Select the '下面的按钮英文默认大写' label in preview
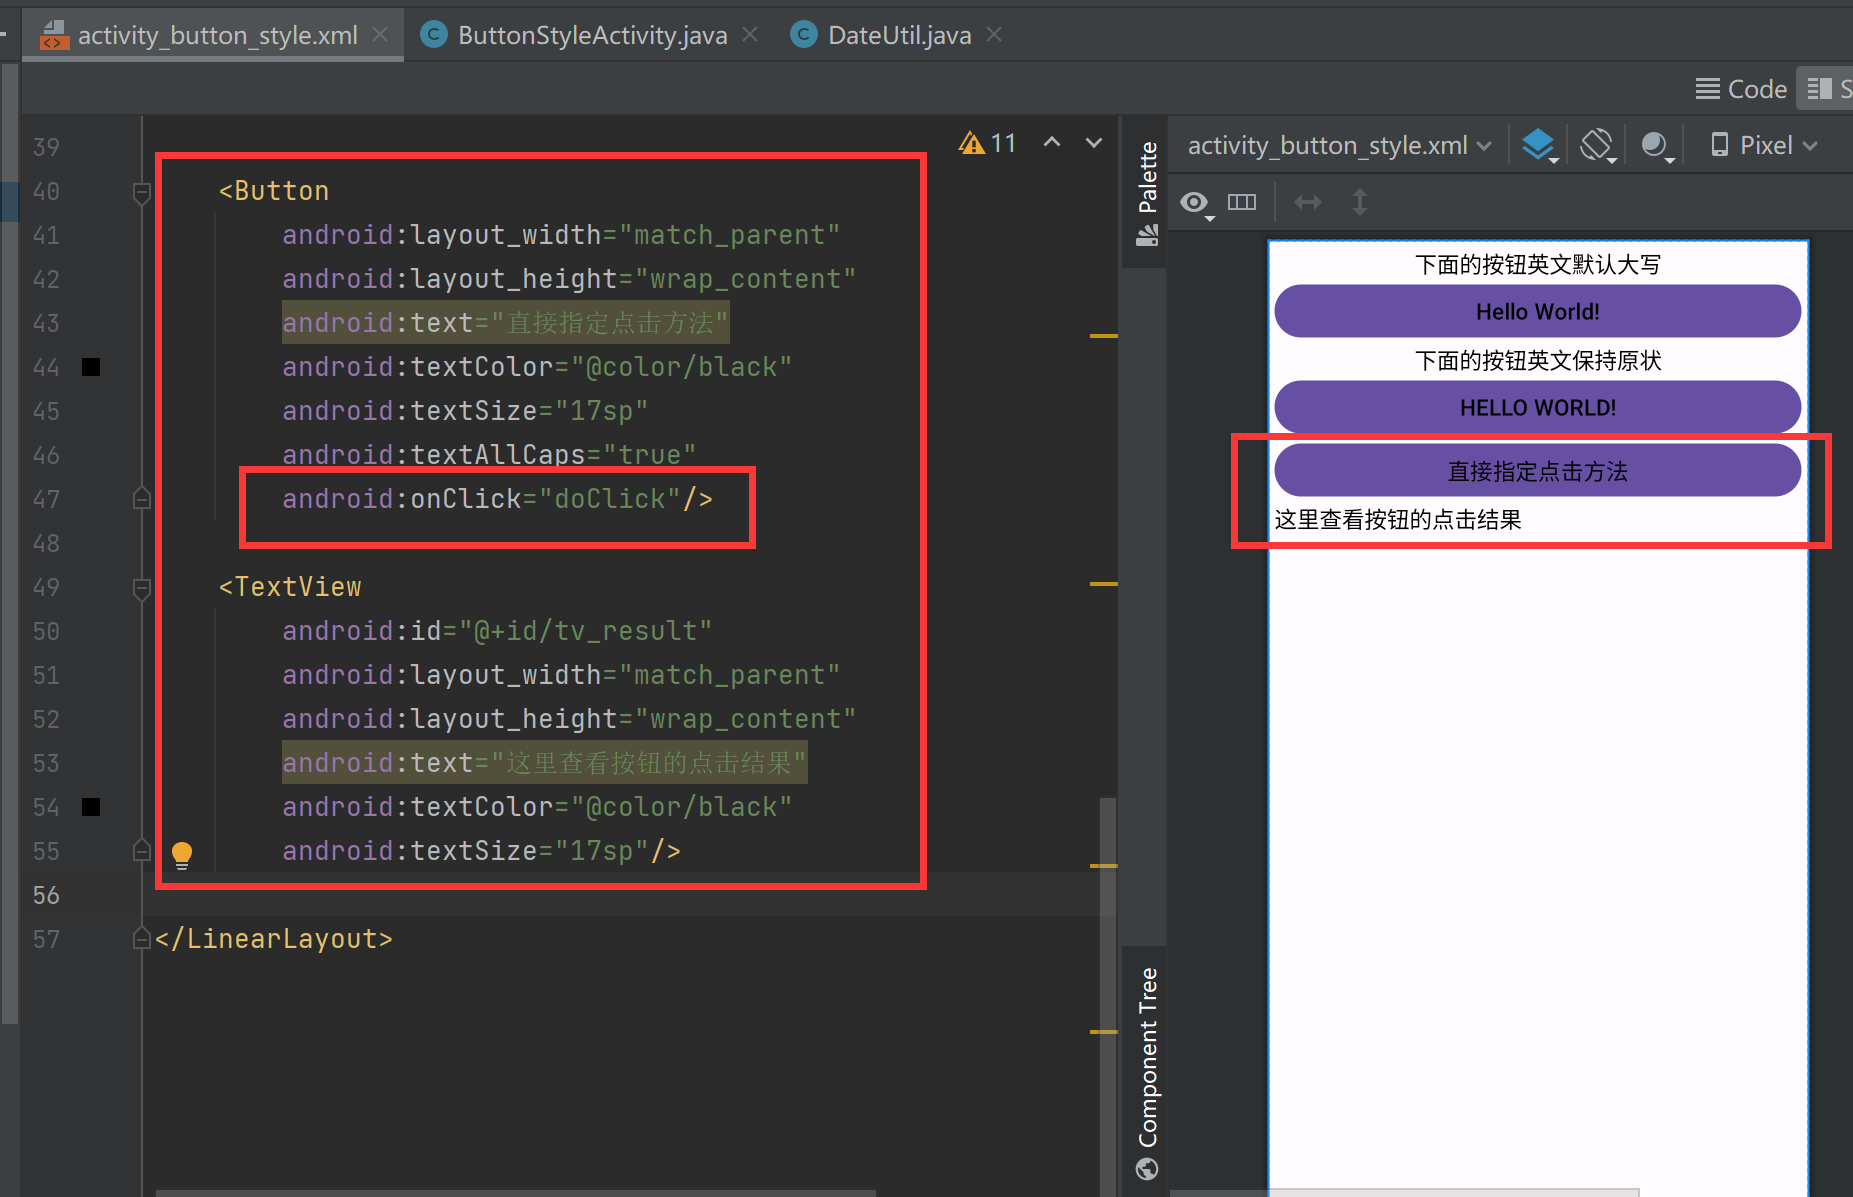The height and width of the screenshot is (1197, 1853). coord(1538,264)
